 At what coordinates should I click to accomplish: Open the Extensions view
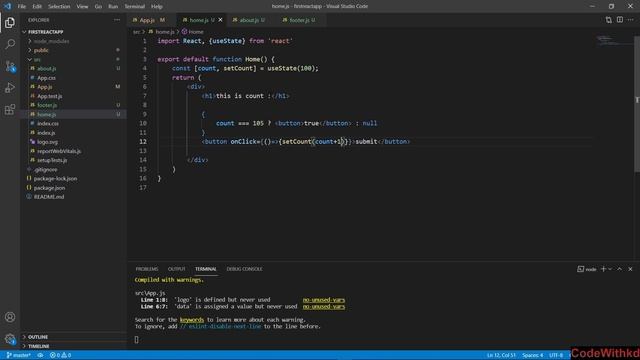10,109
